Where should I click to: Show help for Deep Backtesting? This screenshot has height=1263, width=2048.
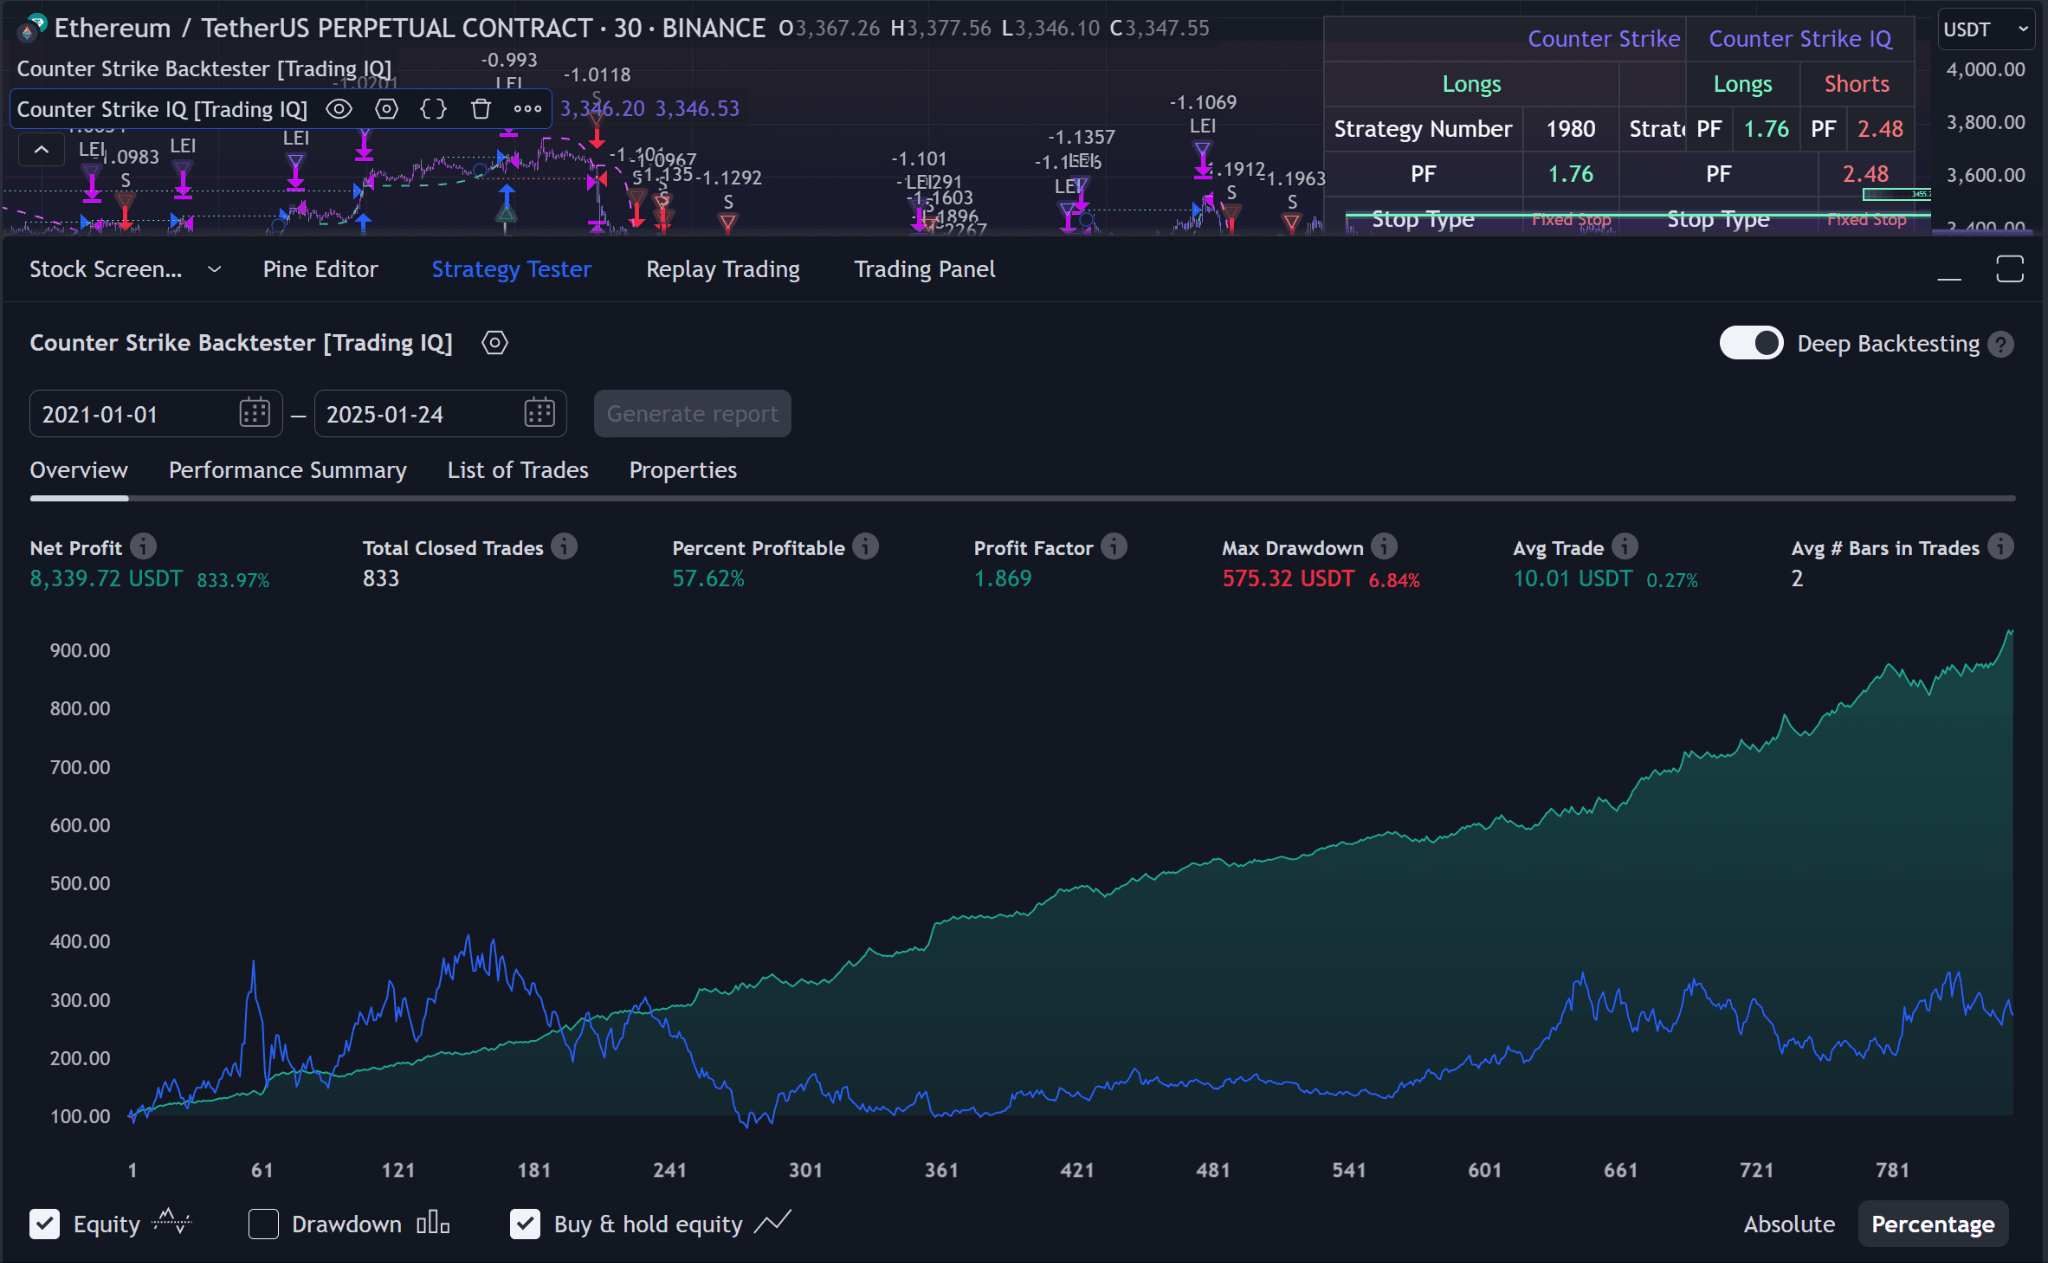tap(2000, 344)
